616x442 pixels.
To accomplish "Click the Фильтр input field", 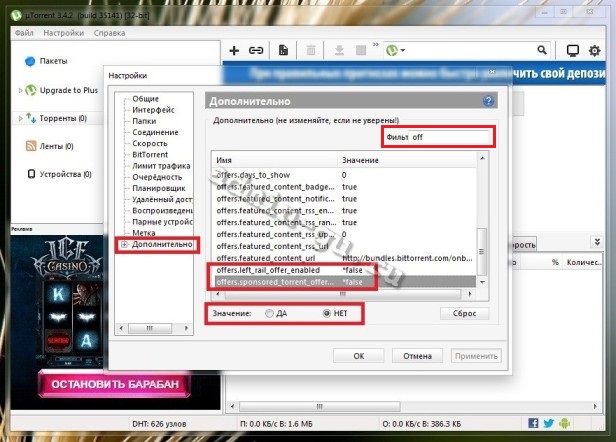I will click(x=436, y=136).
